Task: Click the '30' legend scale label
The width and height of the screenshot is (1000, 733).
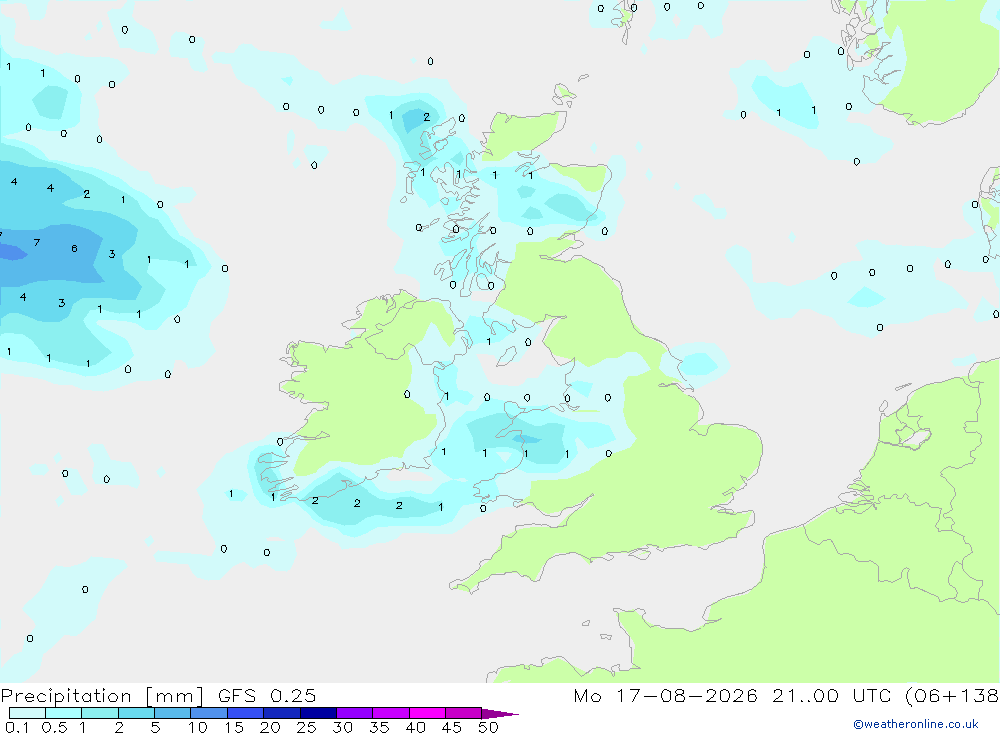Action: (x=342, y=727)
